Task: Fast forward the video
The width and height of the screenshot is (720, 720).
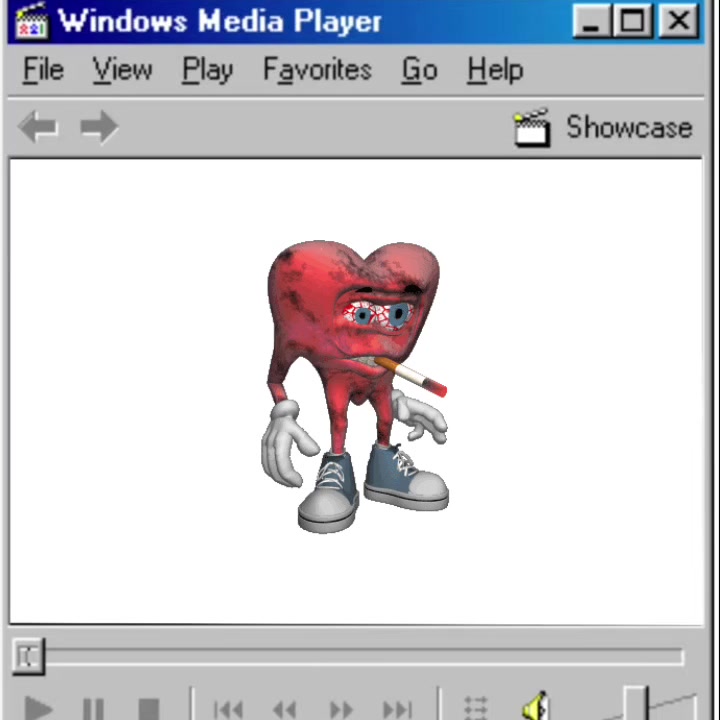Action: pos(341,709)
